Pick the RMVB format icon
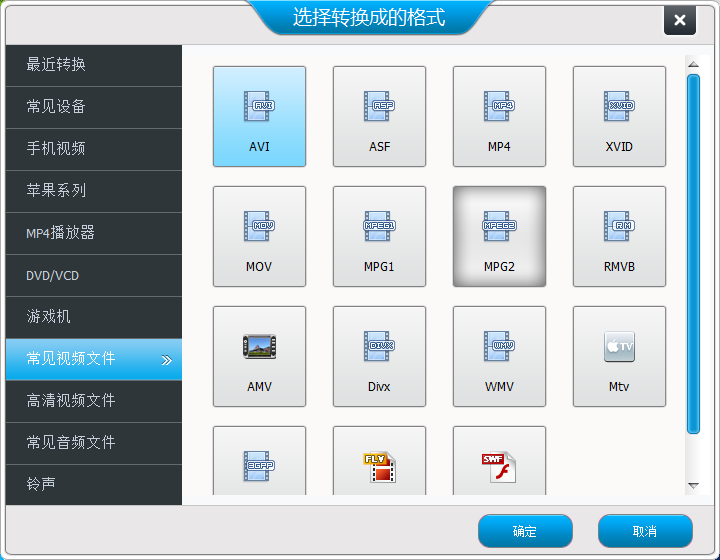 coord(619,226)
